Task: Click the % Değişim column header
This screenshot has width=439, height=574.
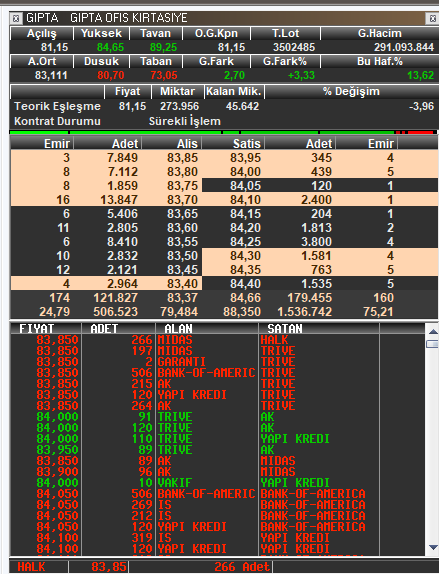Action: click(351, 92)
